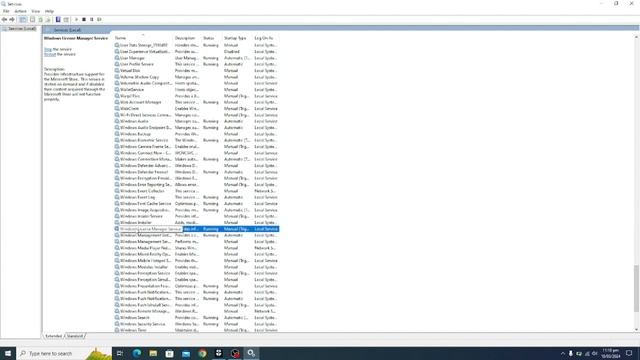Open Properties from the toolbar icon
Image resolution: width=640 pixels, height=360 pixels.
[32, 20]
